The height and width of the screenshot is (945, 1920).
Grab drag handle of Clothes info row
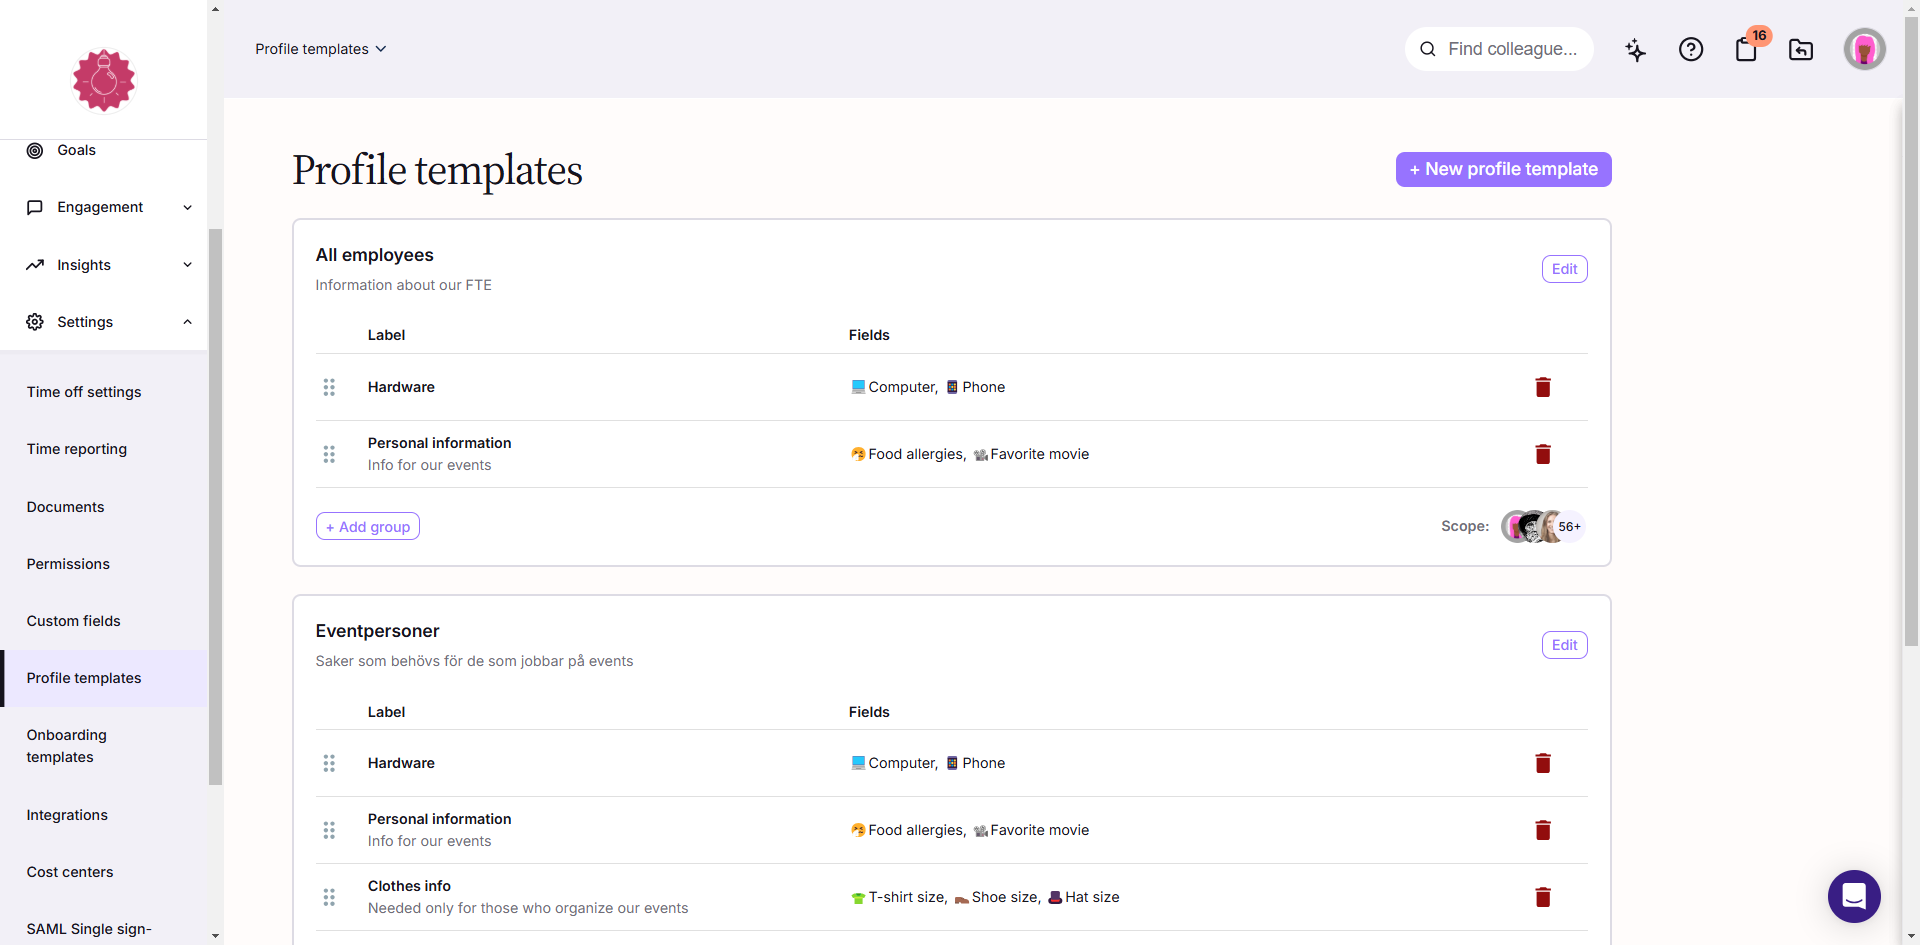click(329, 897)
